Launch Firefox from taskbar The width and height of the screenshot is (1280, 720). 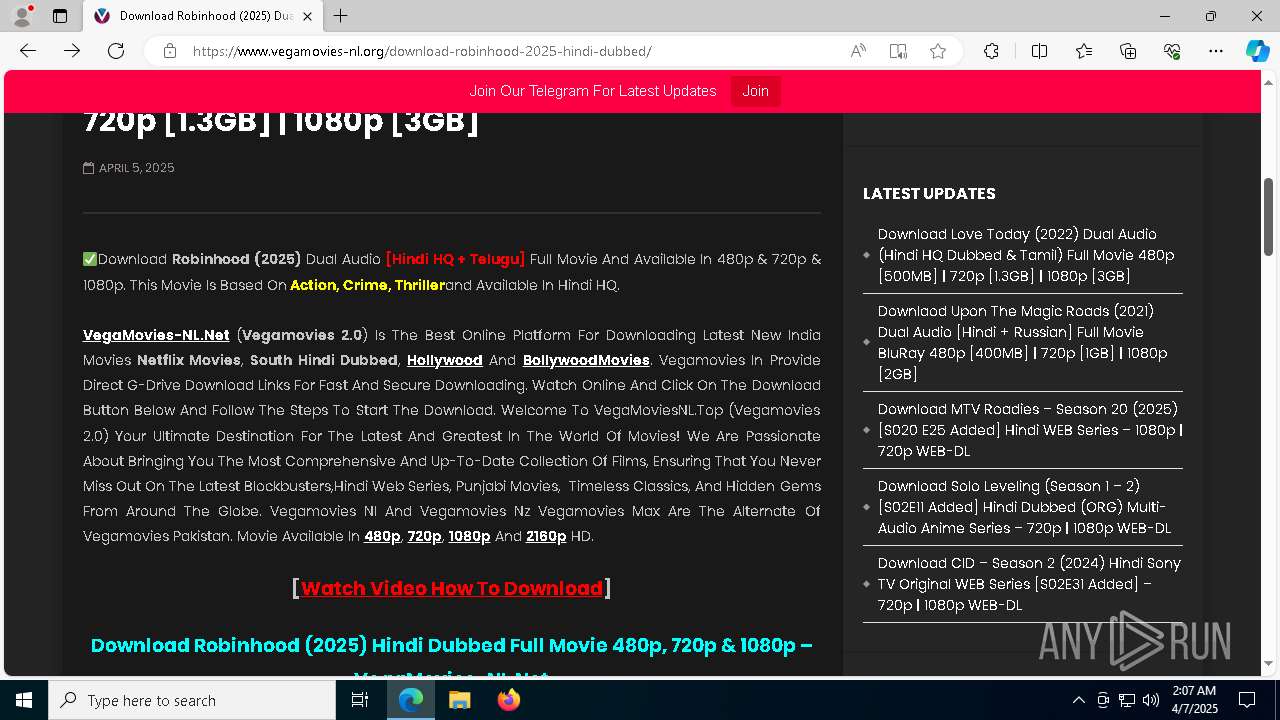tap(508, 700)
